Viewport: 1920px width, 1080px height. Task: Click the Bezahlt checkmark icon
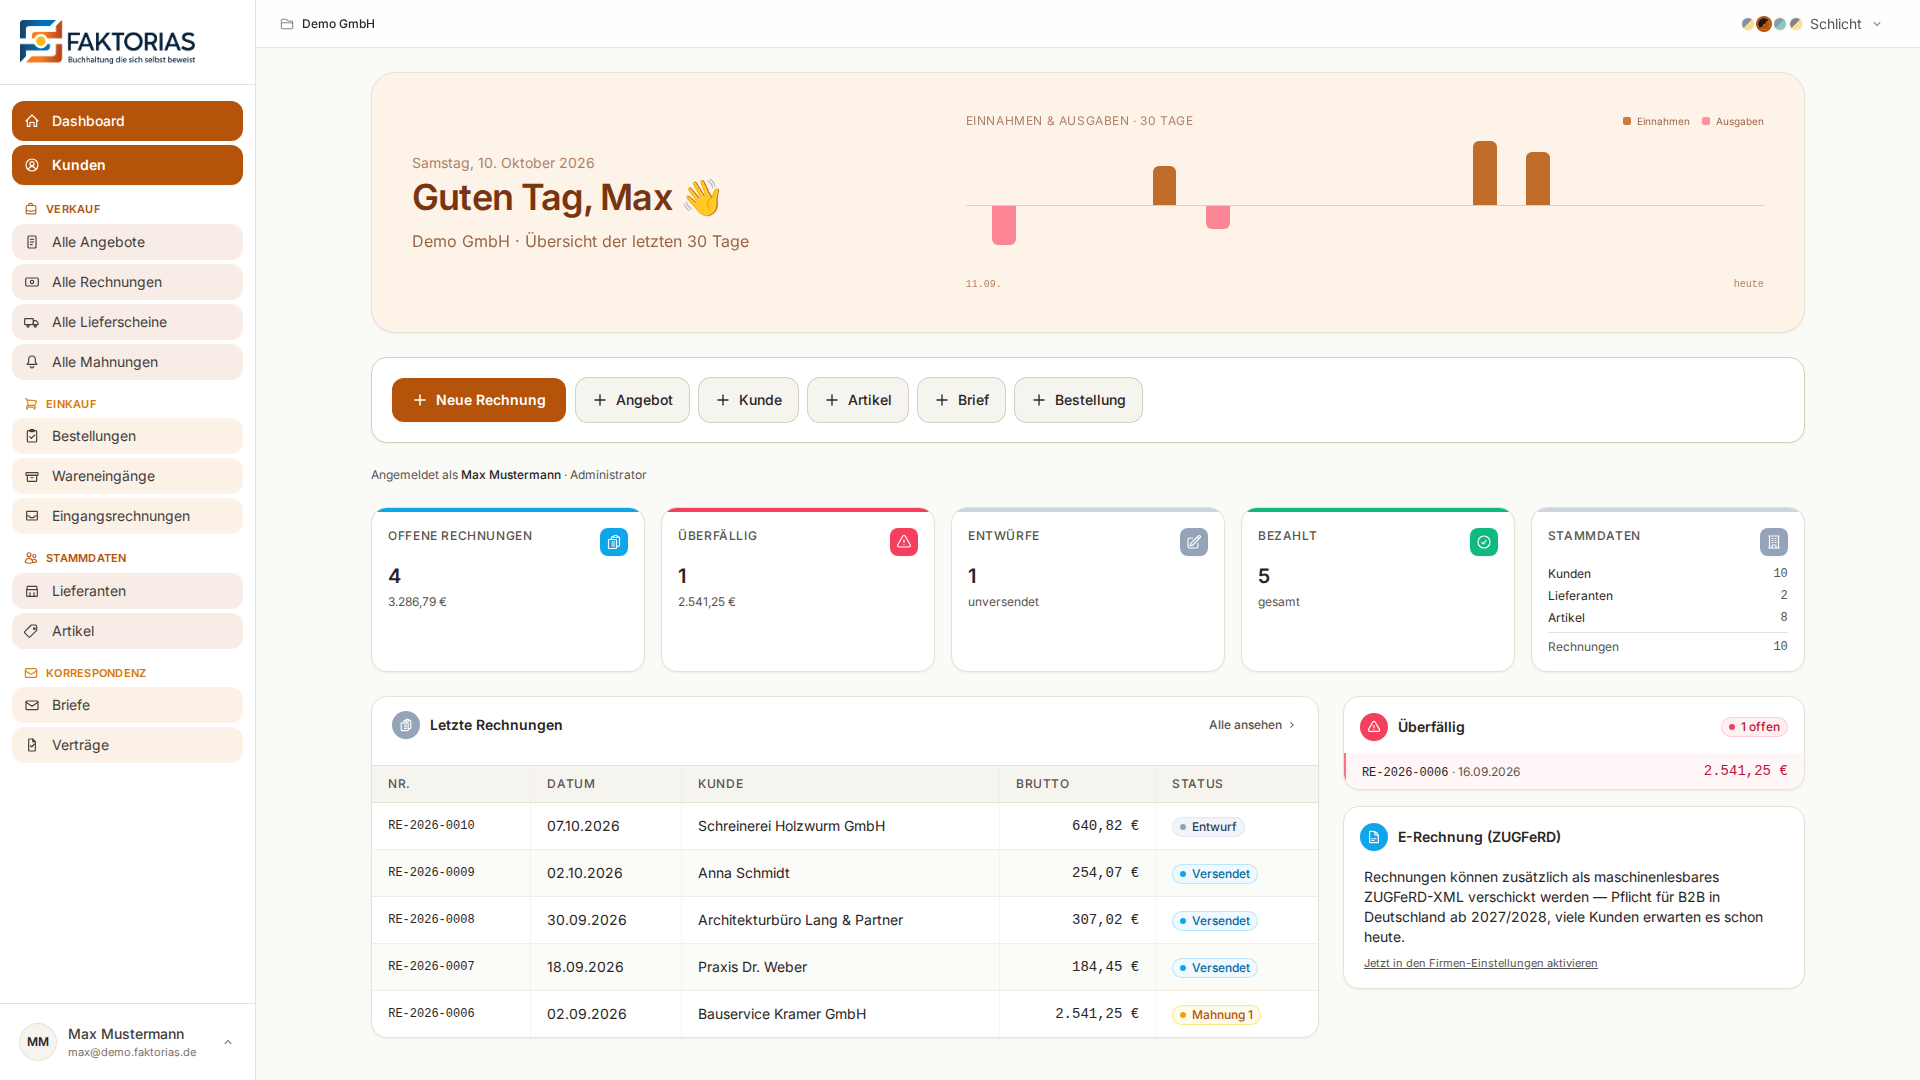pos(1484,542)
